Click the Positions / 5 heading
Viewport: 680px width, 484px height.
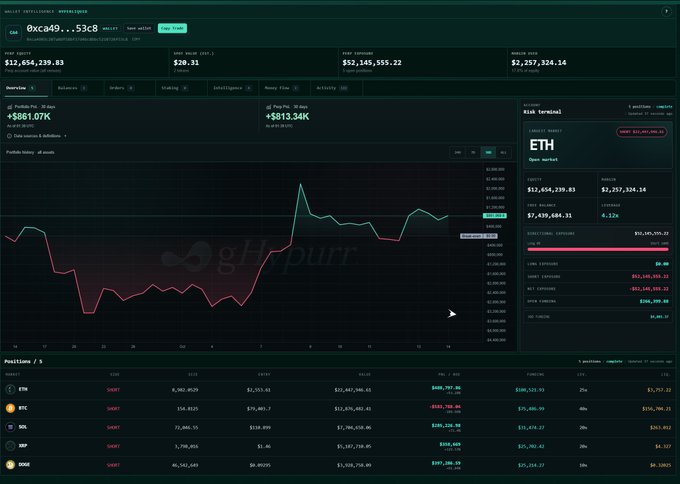23,361
